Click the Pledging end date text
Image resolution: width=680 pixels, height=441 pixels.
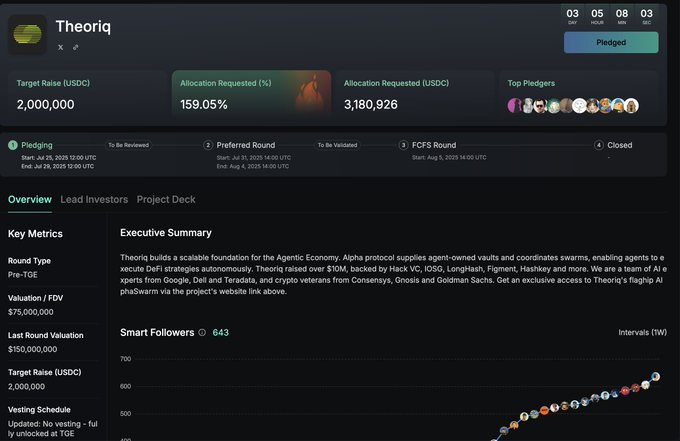57,166
